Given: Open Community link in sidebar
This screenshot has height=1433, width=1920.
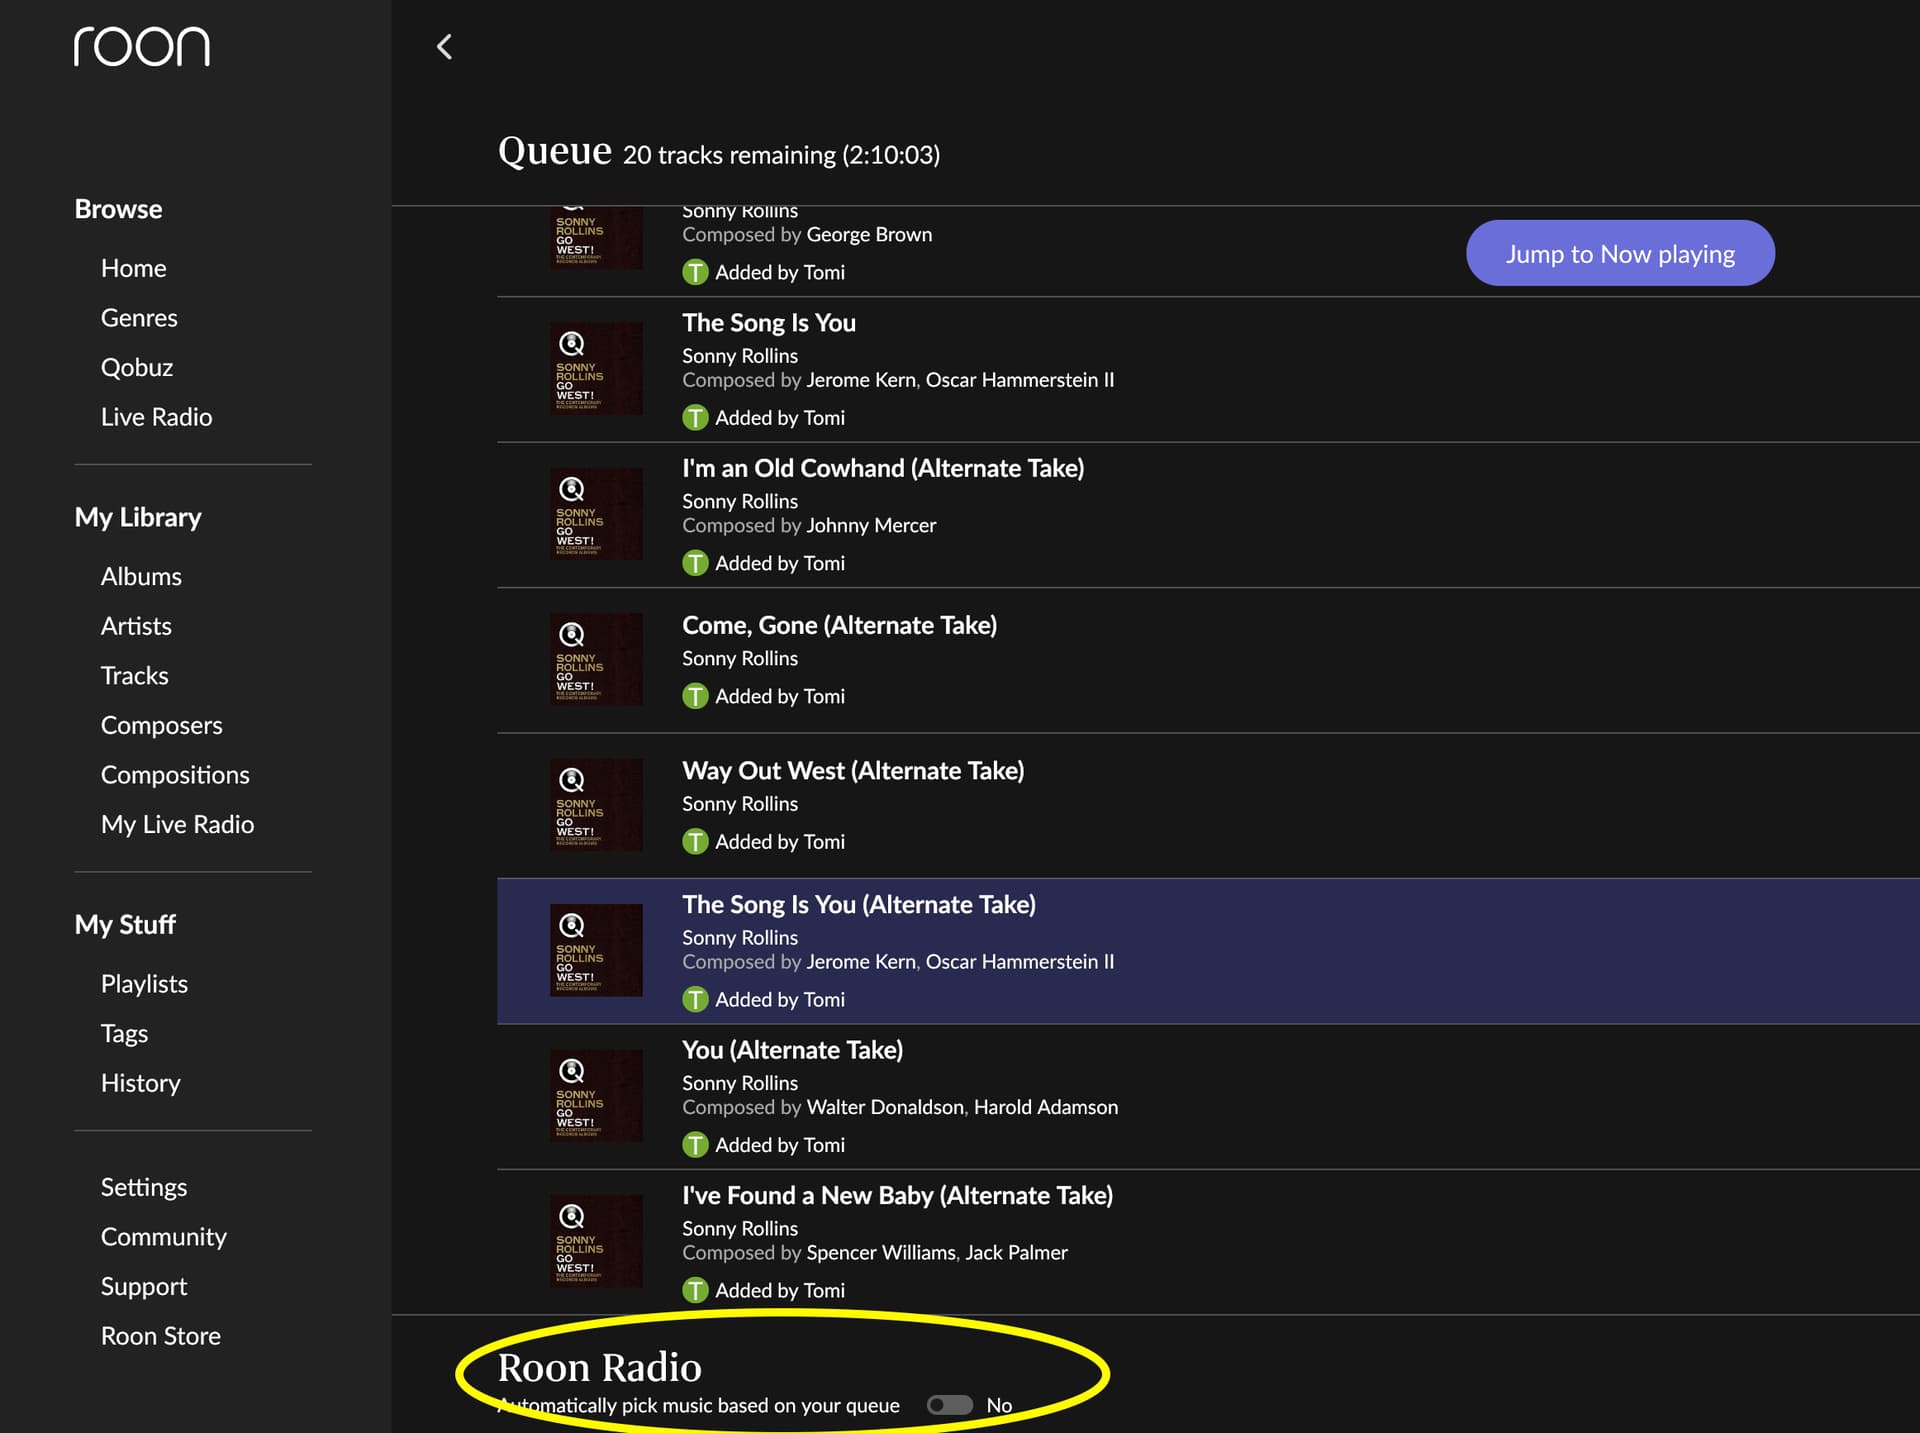Looking at the screenshot, I should click(163, 1236).
